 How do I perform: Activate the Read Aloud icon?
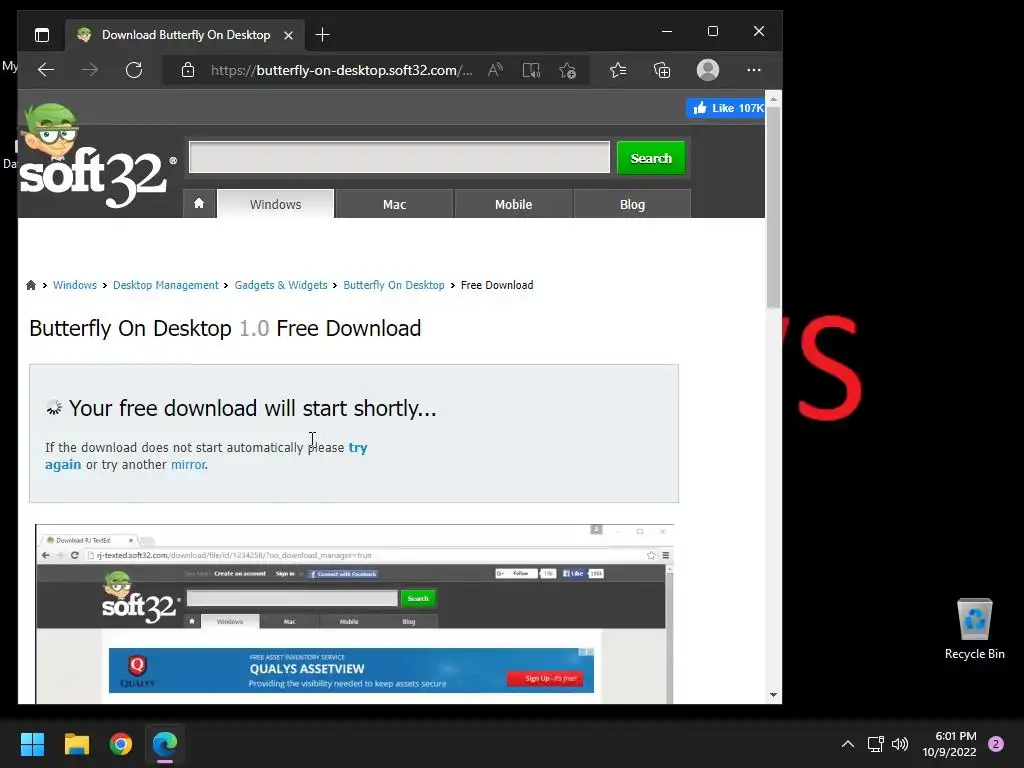pos(496,70)
